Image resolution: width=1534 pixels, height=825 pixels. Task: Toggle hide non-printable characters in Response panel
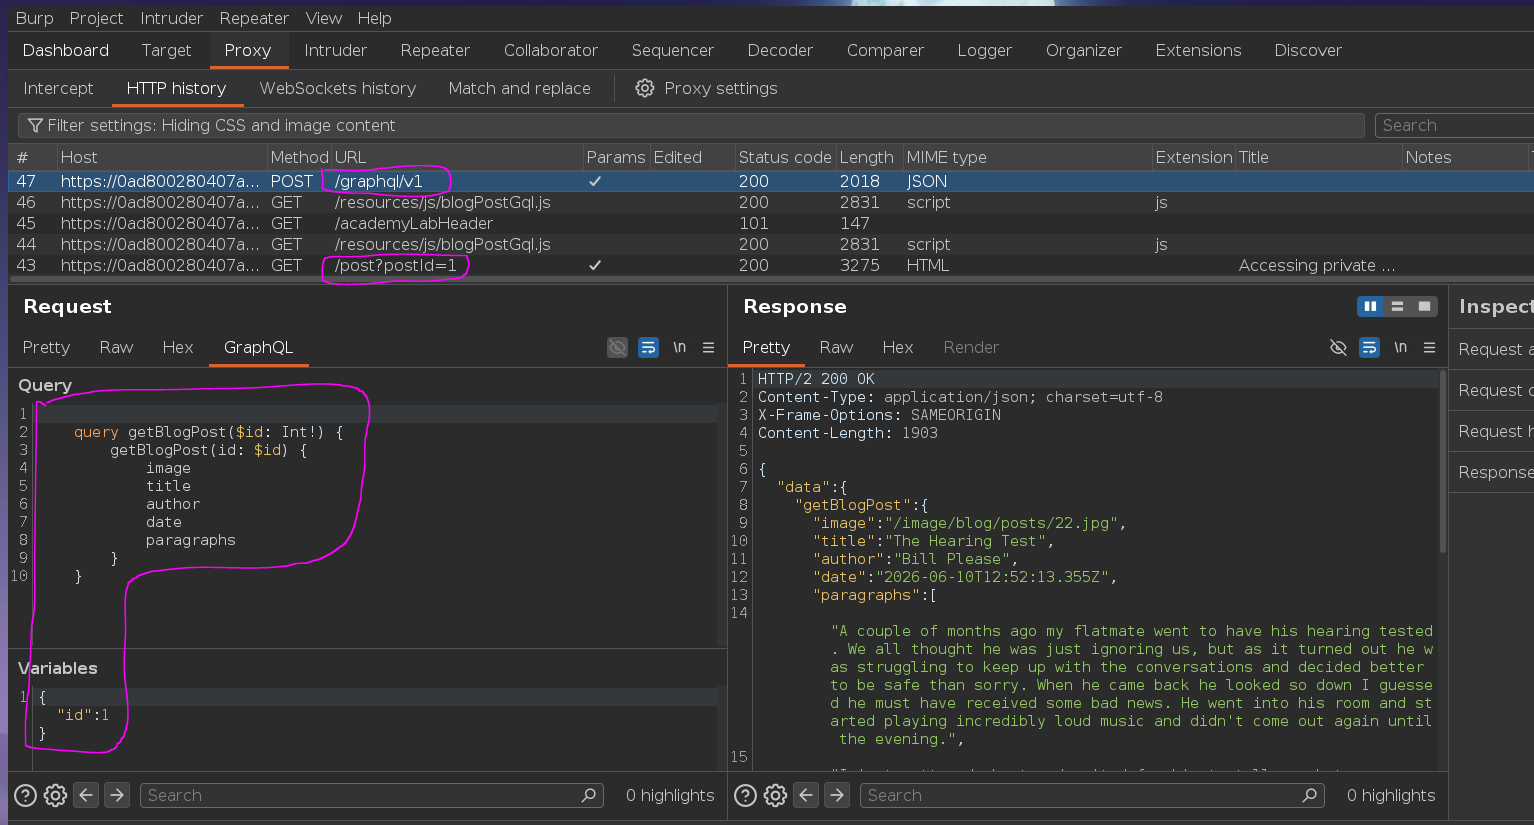[1338, 347]
